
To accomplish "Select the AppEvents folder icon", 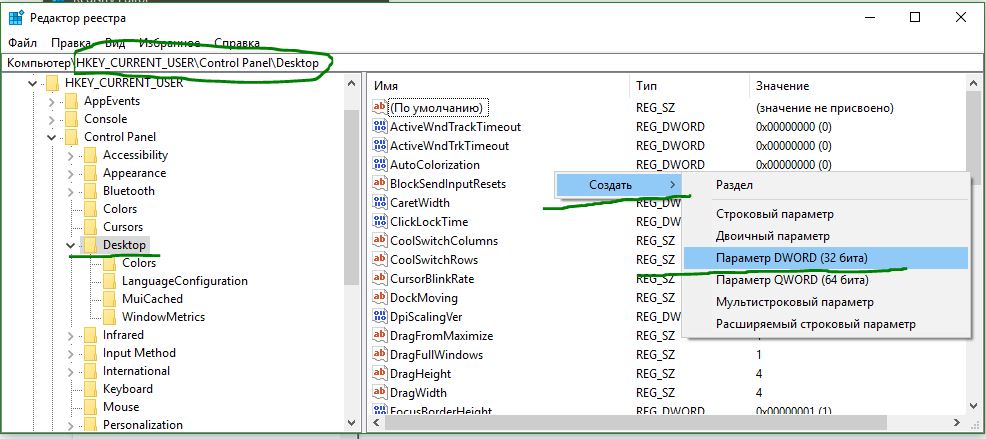I will pyautogui.click(x=72, y=101).
